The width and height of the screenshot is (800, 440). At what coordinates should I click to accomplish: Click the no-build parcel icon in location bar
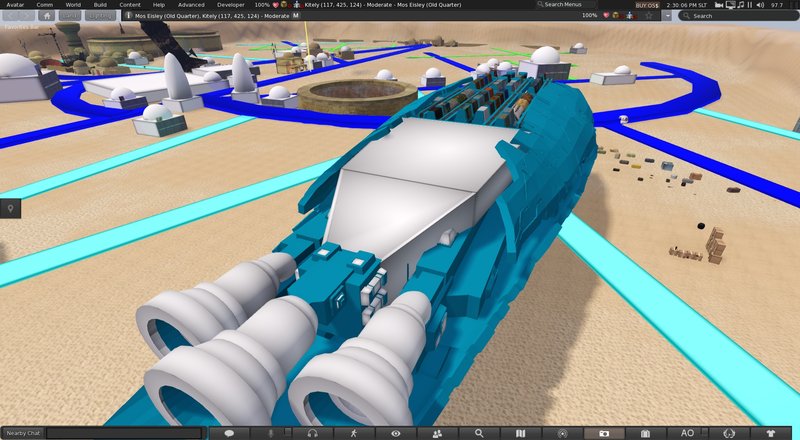(x=618, y=16)
